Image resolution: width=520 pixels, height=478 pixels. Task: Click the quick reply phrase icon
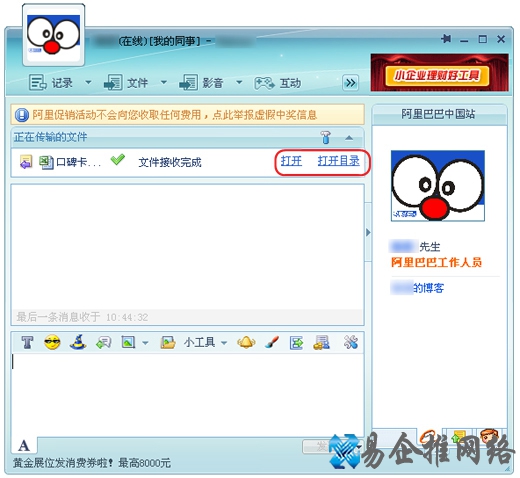click(x=104, y=342)
